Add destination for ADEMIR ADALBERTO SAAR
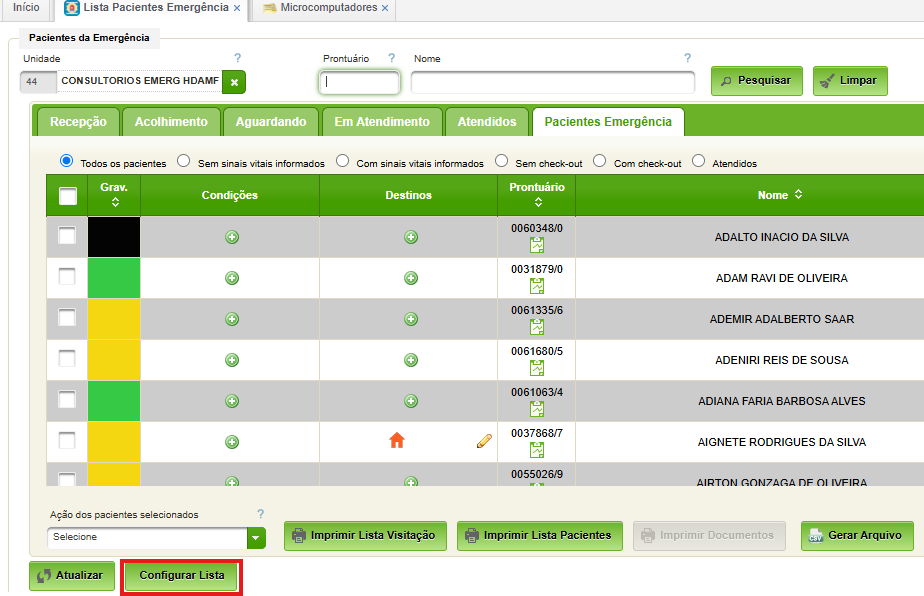 point(411,319)
